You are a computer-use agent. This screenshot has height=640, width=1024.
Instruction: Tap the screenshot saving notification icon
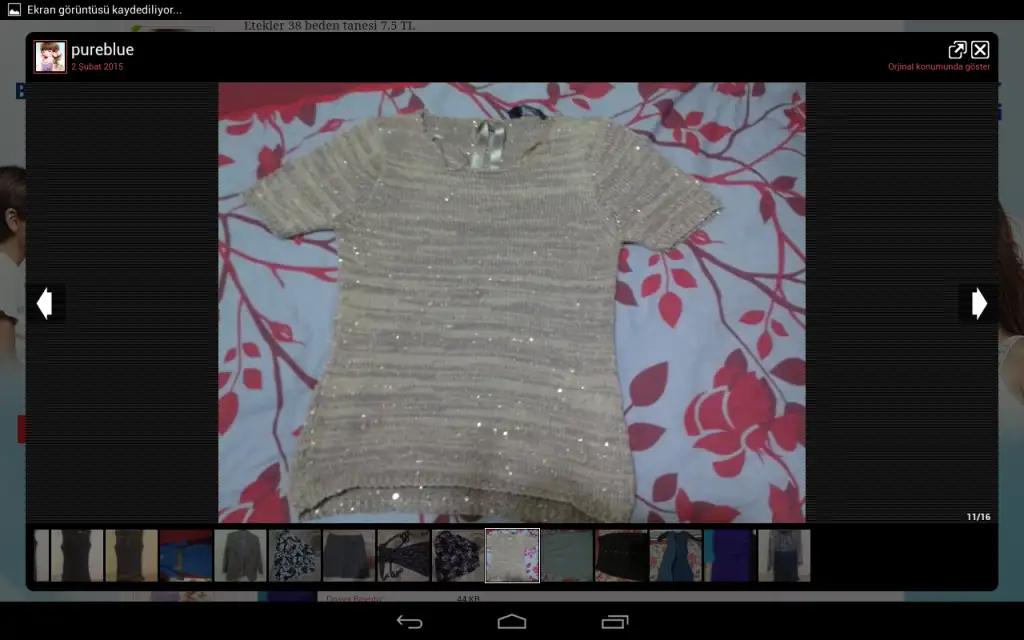14,10
